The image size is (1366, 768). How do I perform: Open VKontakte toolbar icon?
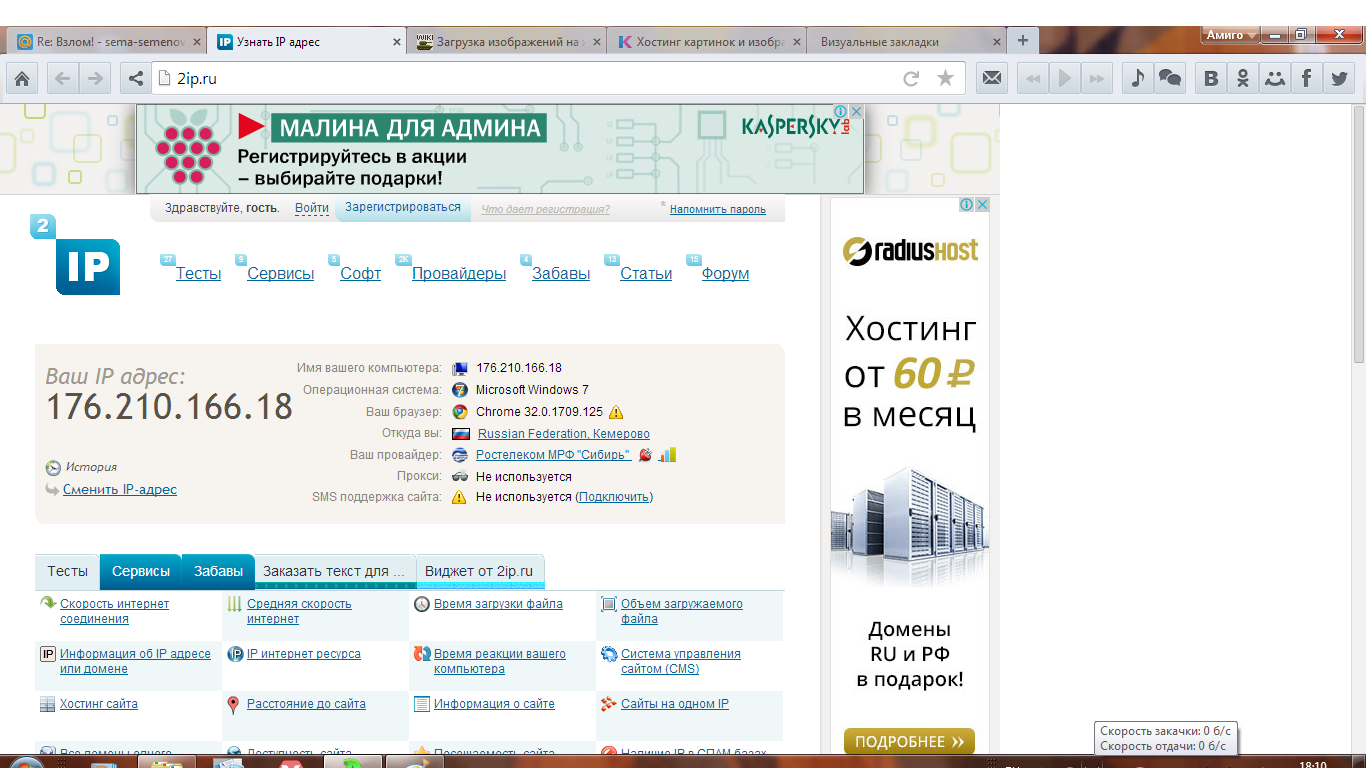tap(1211, 78)
